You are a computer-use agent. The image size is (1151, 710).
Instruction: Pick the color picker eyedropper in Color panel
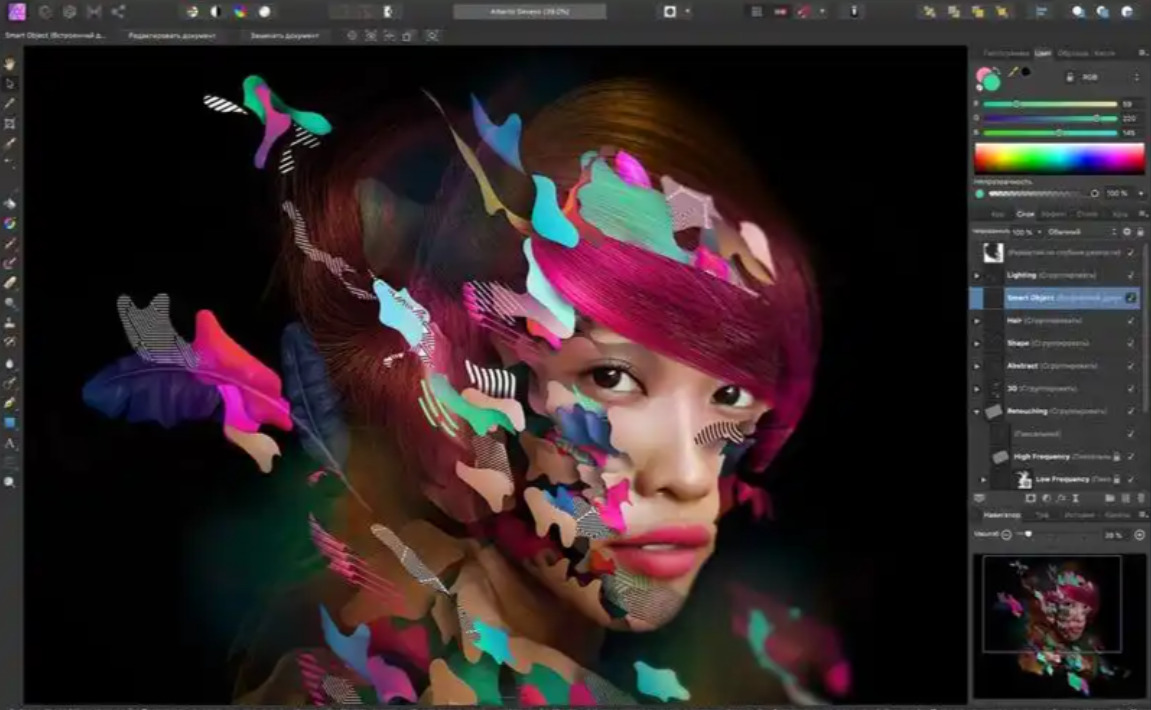1012,73
